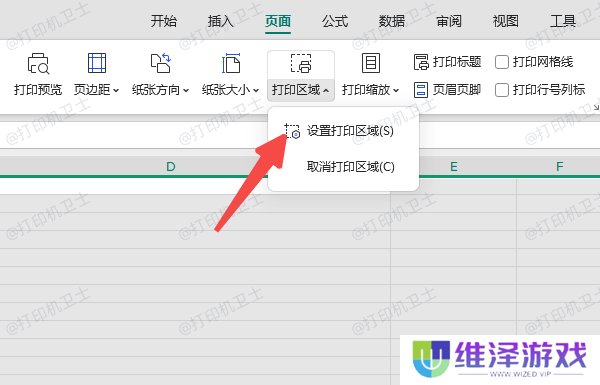Enable the 打印行号列标 checkbox
Screen dimensions: 600x385
click(502, 90)
